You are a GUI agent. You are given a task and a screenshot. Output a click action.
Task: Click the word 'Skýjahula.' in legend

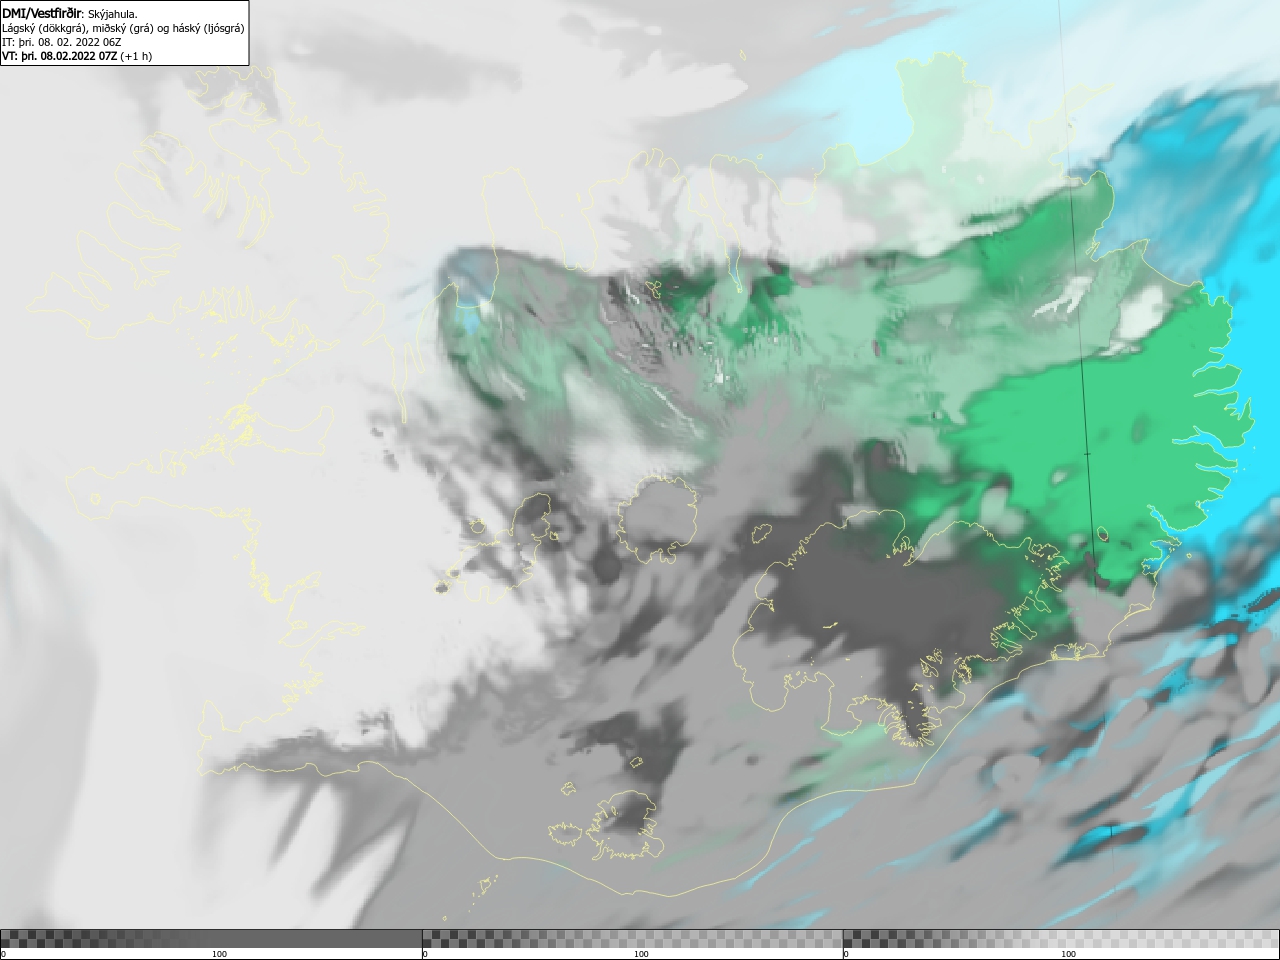tap(113, 14)
